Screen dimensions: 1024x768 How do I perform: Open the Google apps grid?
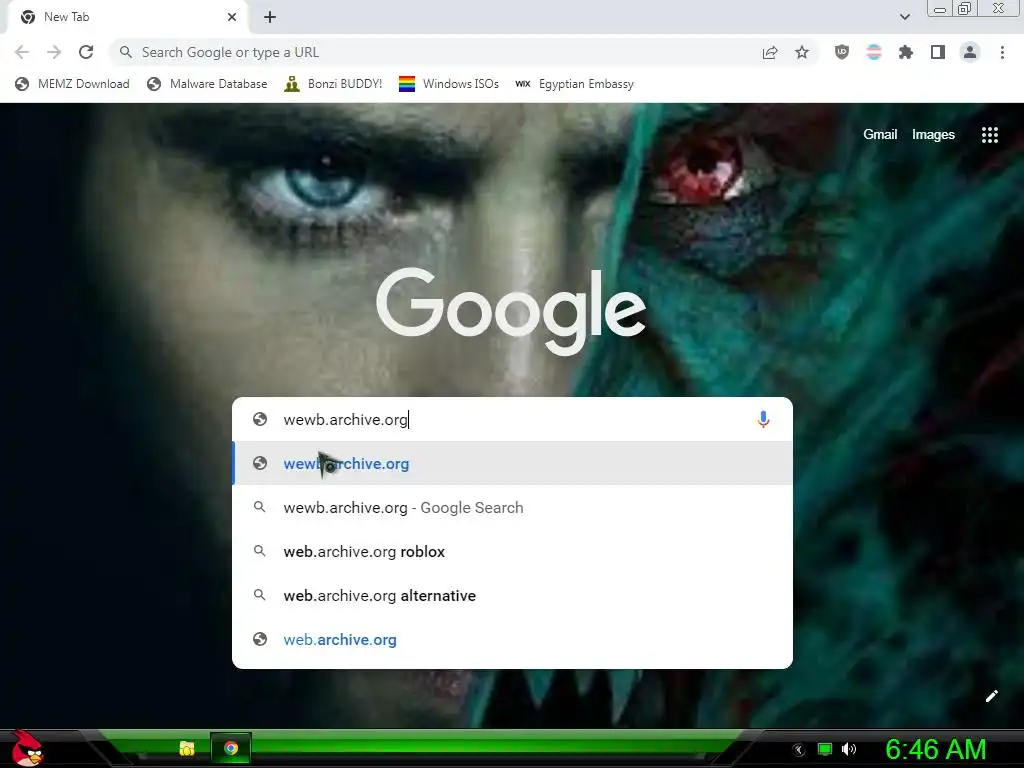tap(989, 135)
